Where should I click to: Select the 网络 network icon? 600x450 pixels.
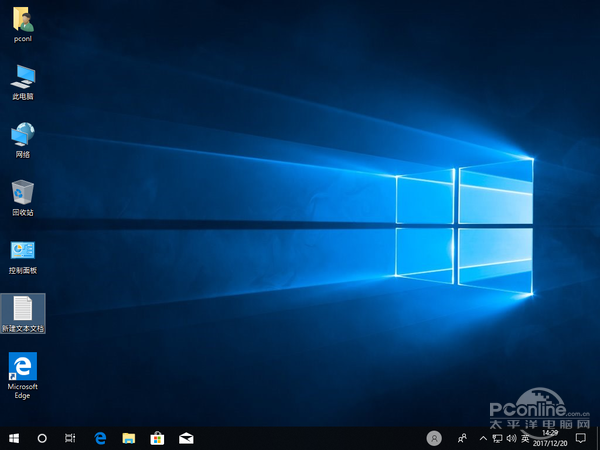tap(23, 140)
